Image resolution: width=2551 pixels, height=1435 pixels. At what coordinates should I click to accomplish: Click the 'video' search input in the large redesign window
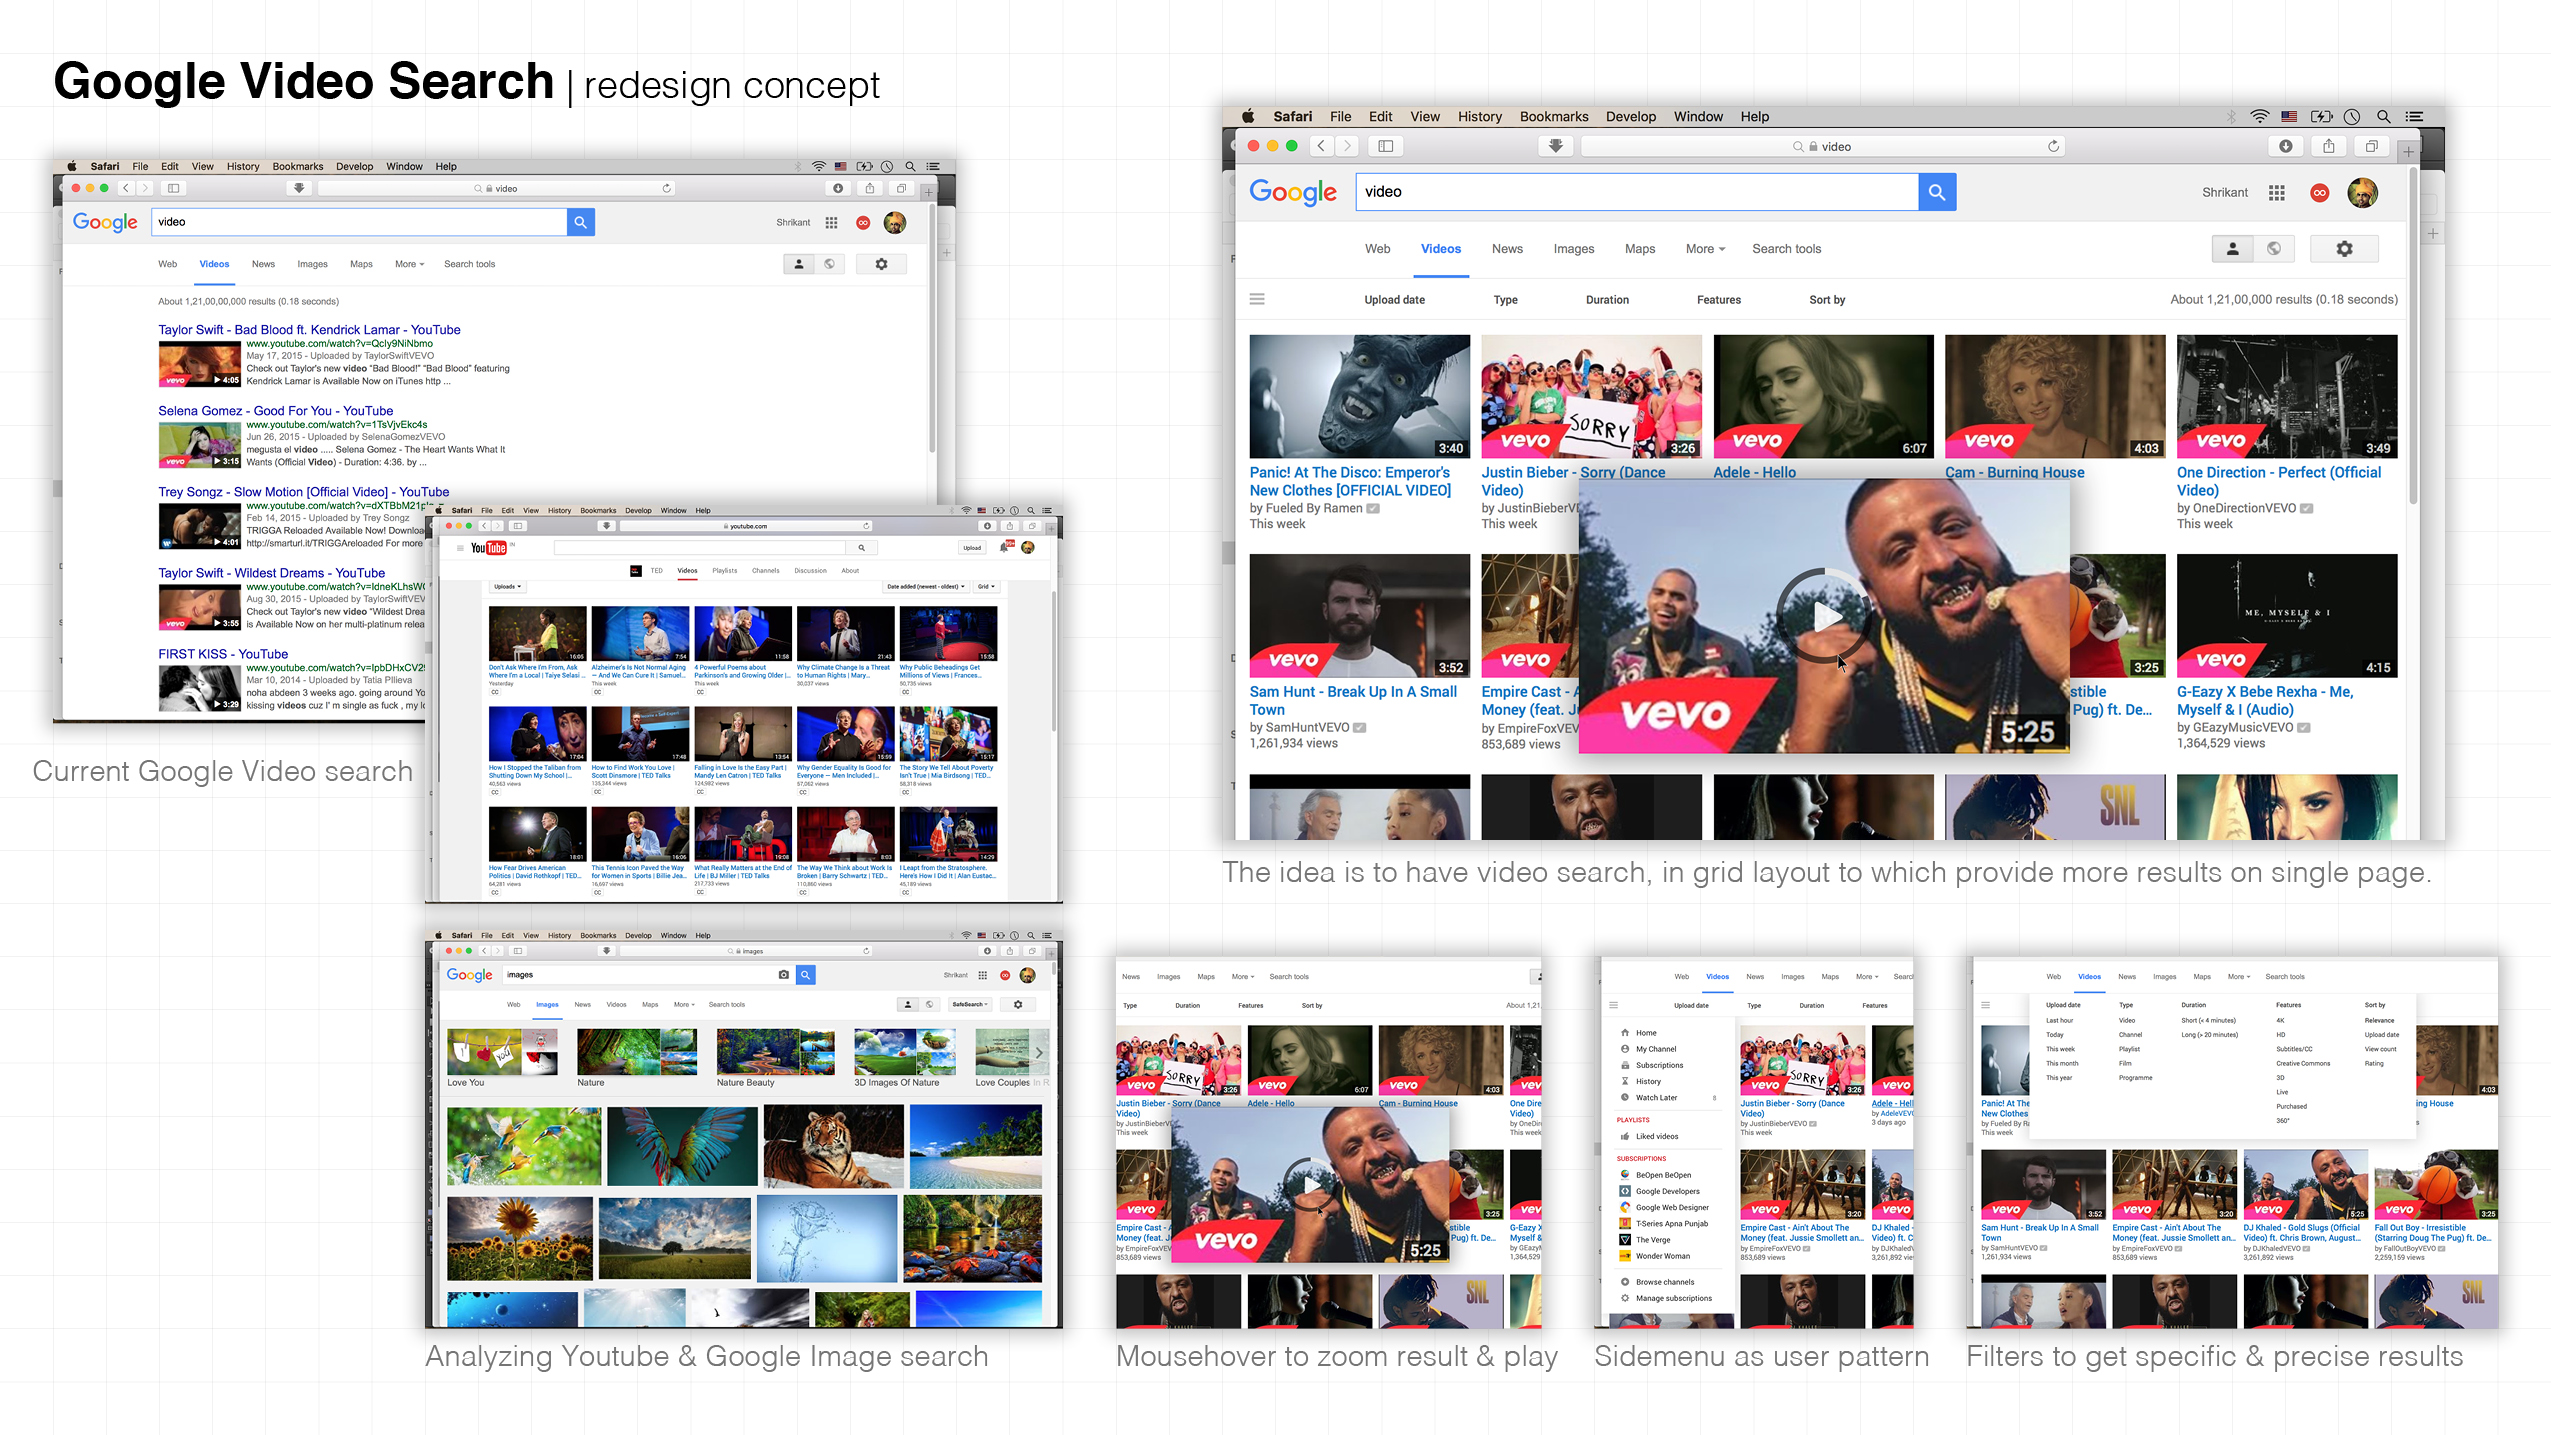[x=1636, y=192]
